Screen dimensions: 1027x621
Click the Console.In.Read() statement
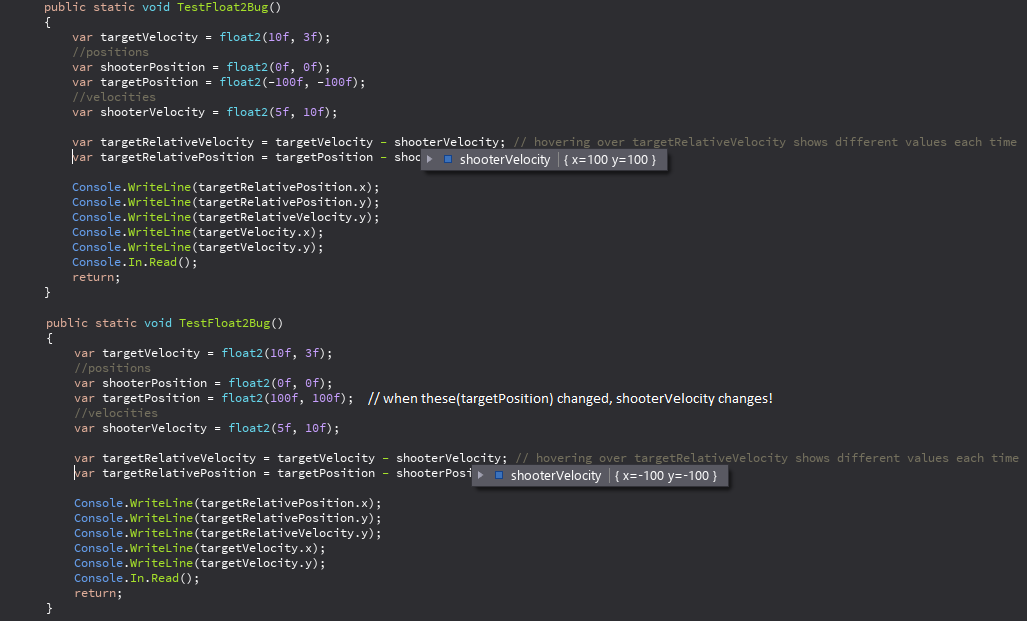(132, 262)
